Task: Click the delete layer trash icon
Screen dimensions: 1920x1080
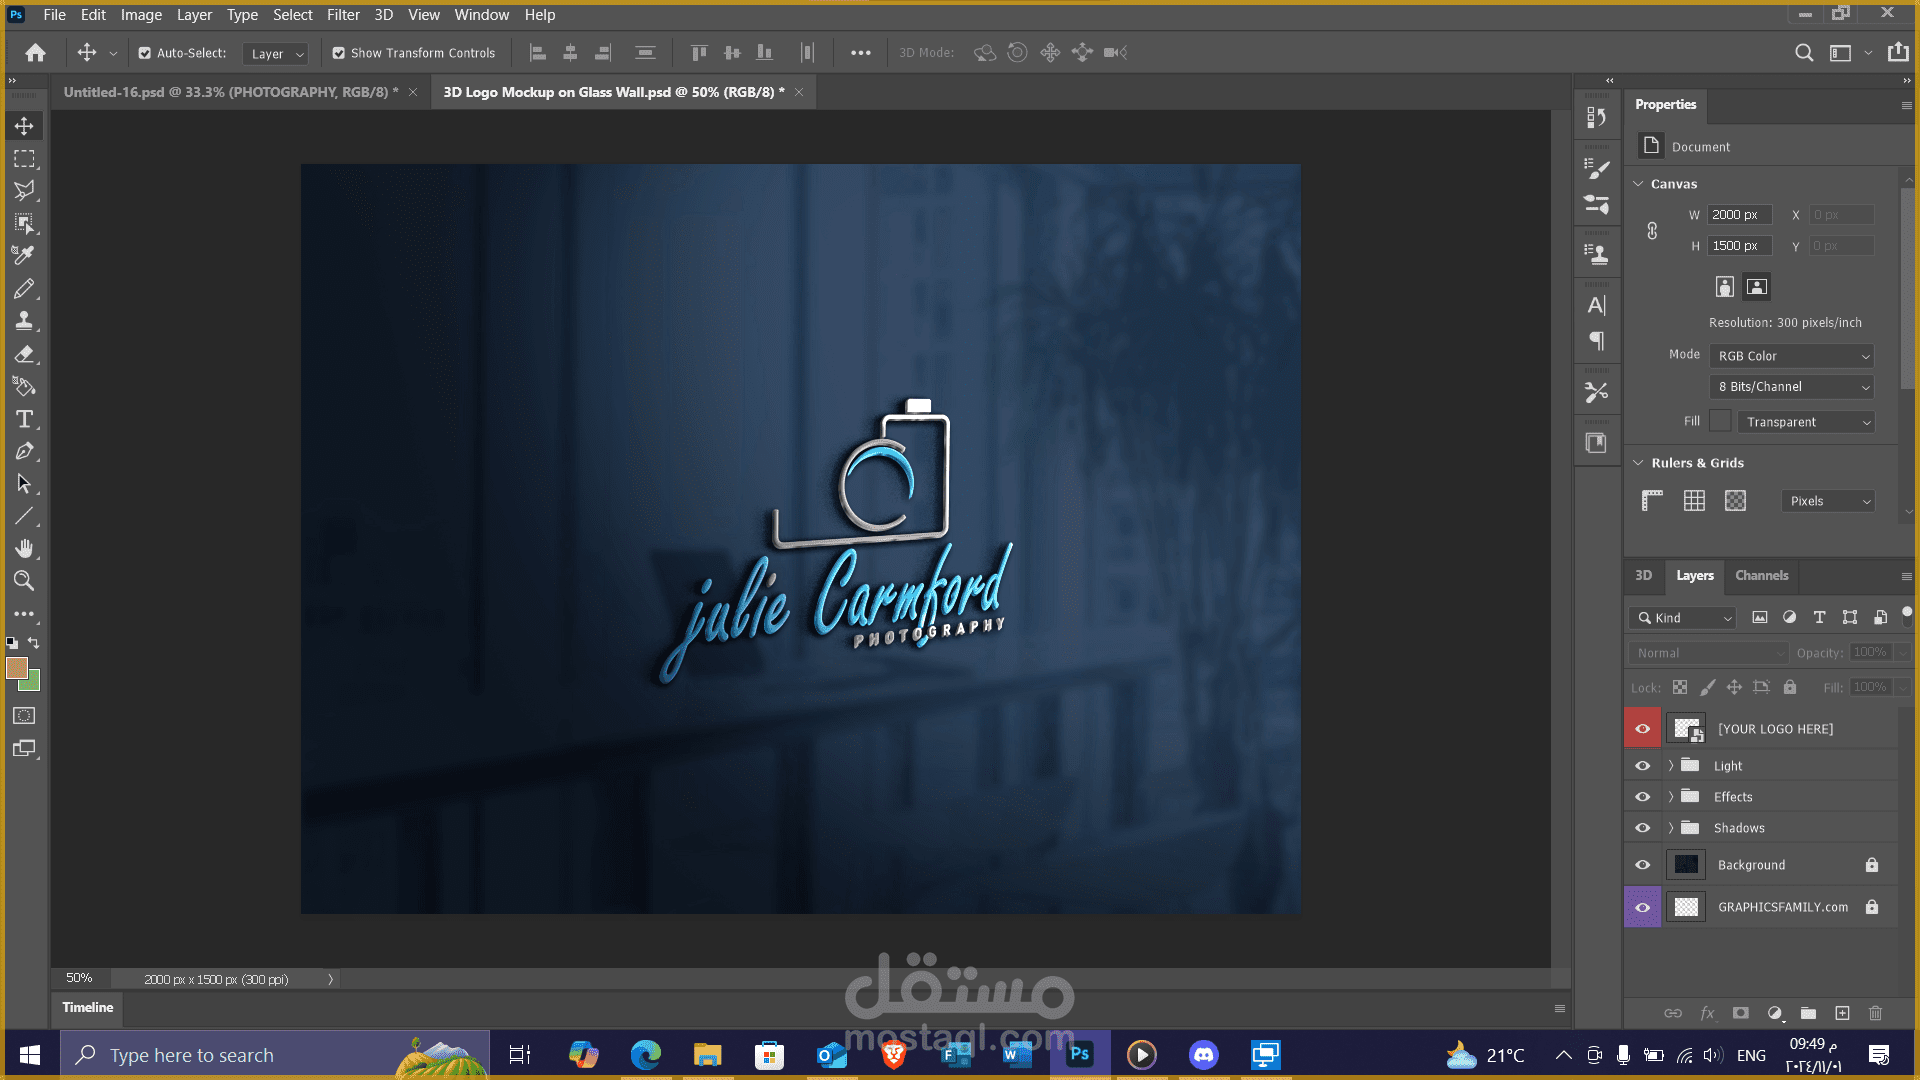Action: click(1875, 1013)
